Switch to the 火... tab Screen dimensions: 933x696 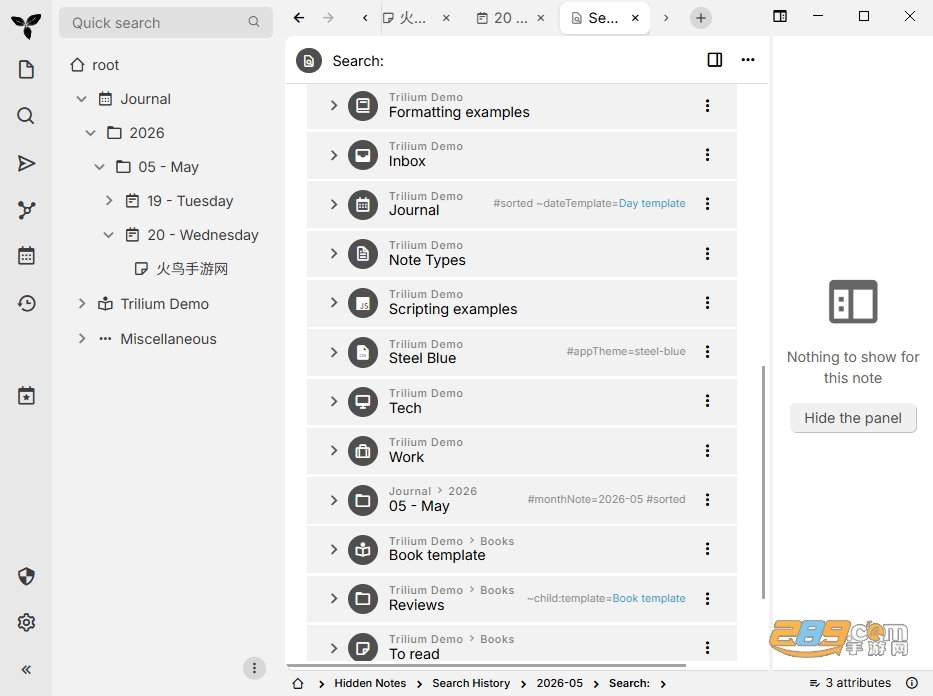pyautogui.click(x=406, y=18)
